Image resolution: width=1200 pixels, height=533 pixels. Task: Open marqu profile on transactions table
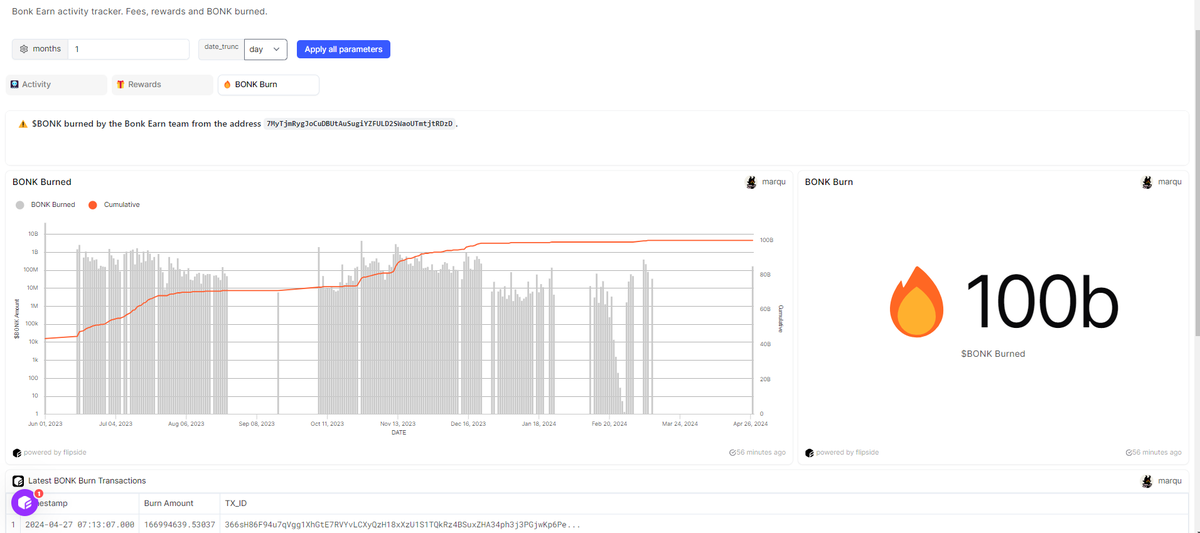click(1169, 481)
